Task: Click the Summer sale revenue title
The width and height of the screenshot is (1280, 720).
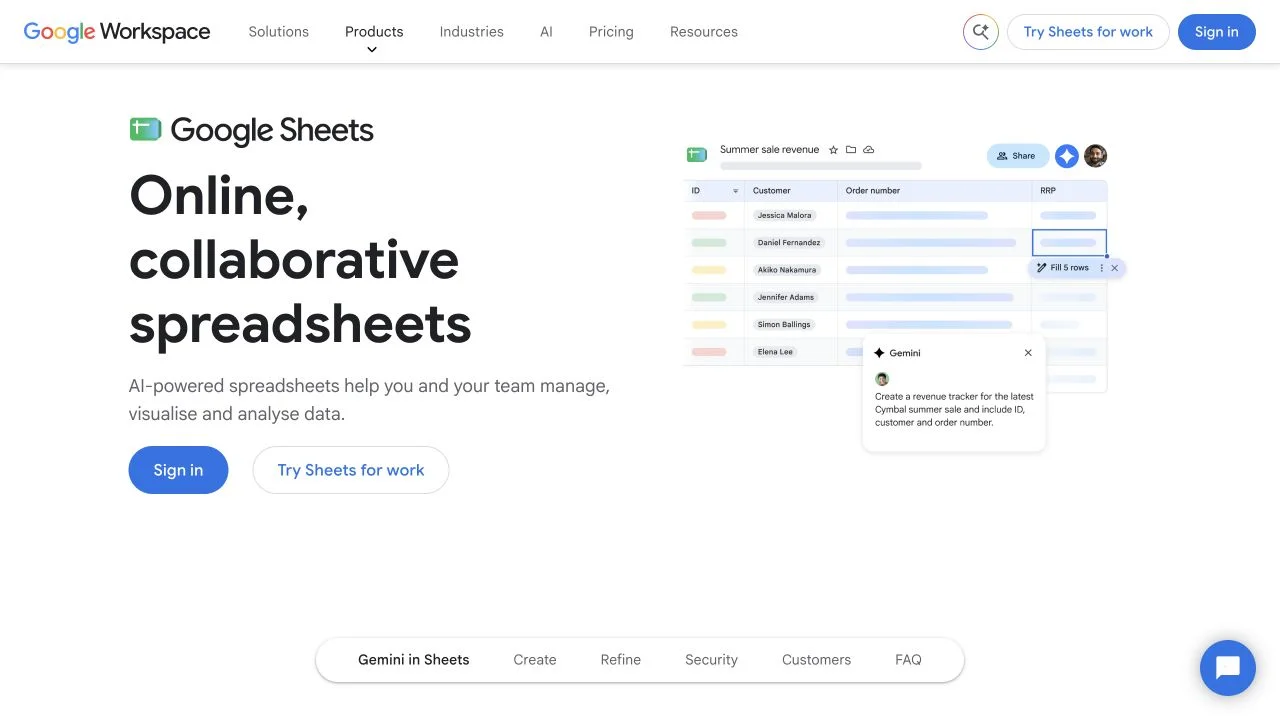Action: pyautogui.click(x=770, y=150)
